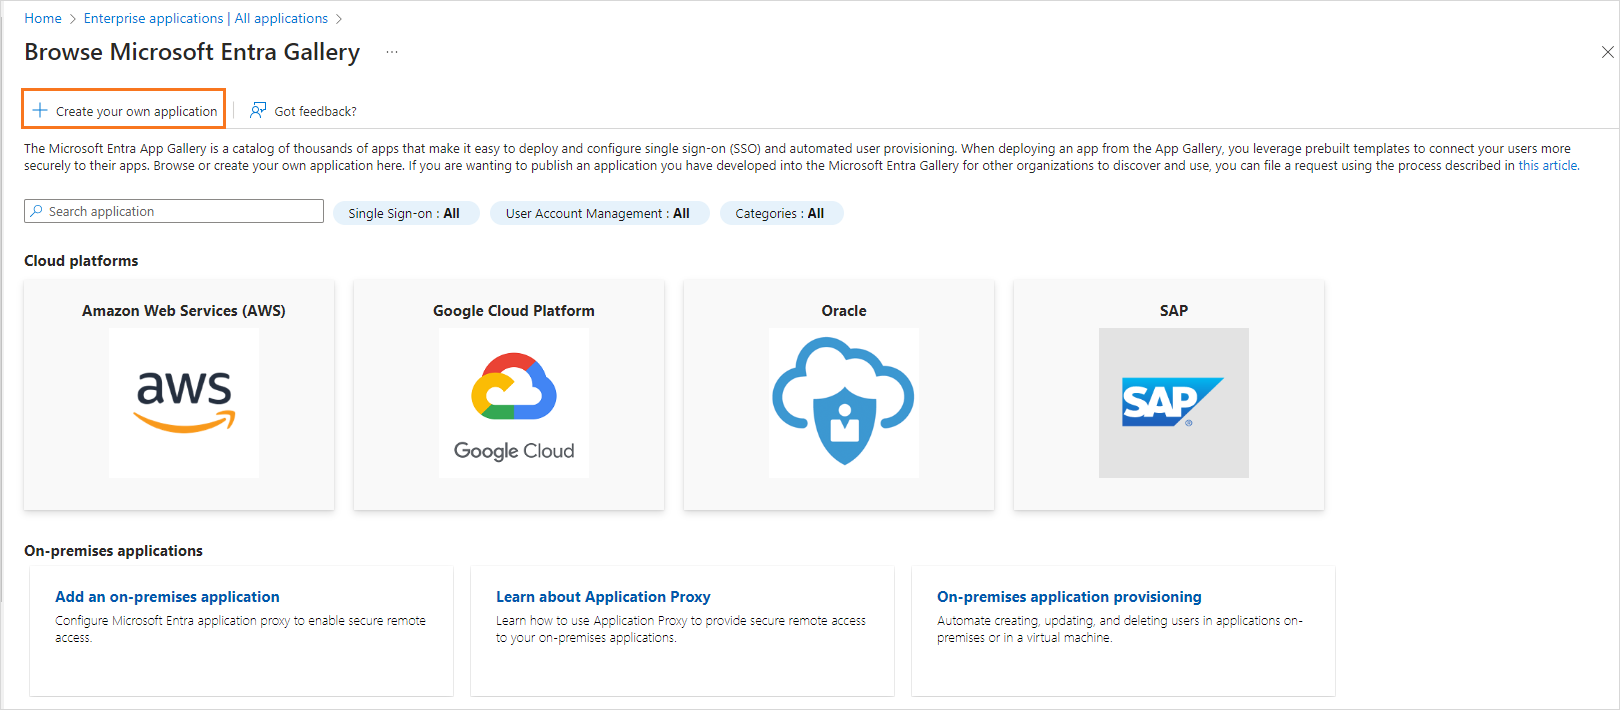Click the Google Cloud Platform title

(x=514, y=311)
